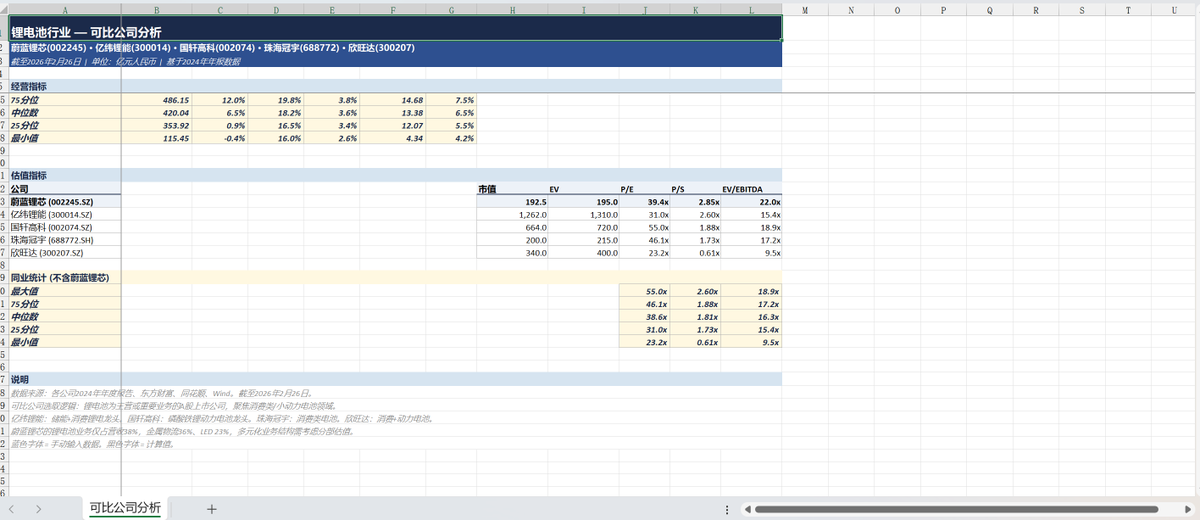Select column N header

[850, 9]
